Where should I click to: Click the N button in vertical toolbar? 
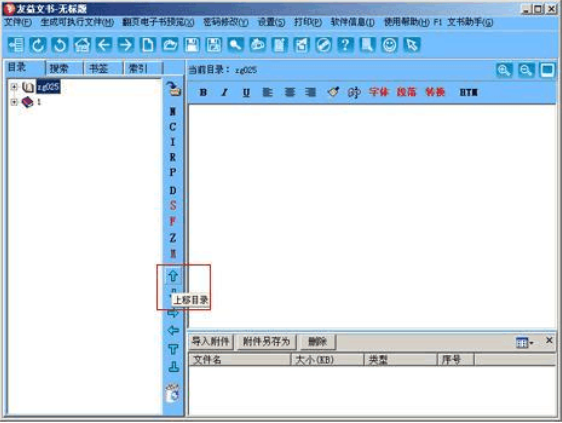173,111
